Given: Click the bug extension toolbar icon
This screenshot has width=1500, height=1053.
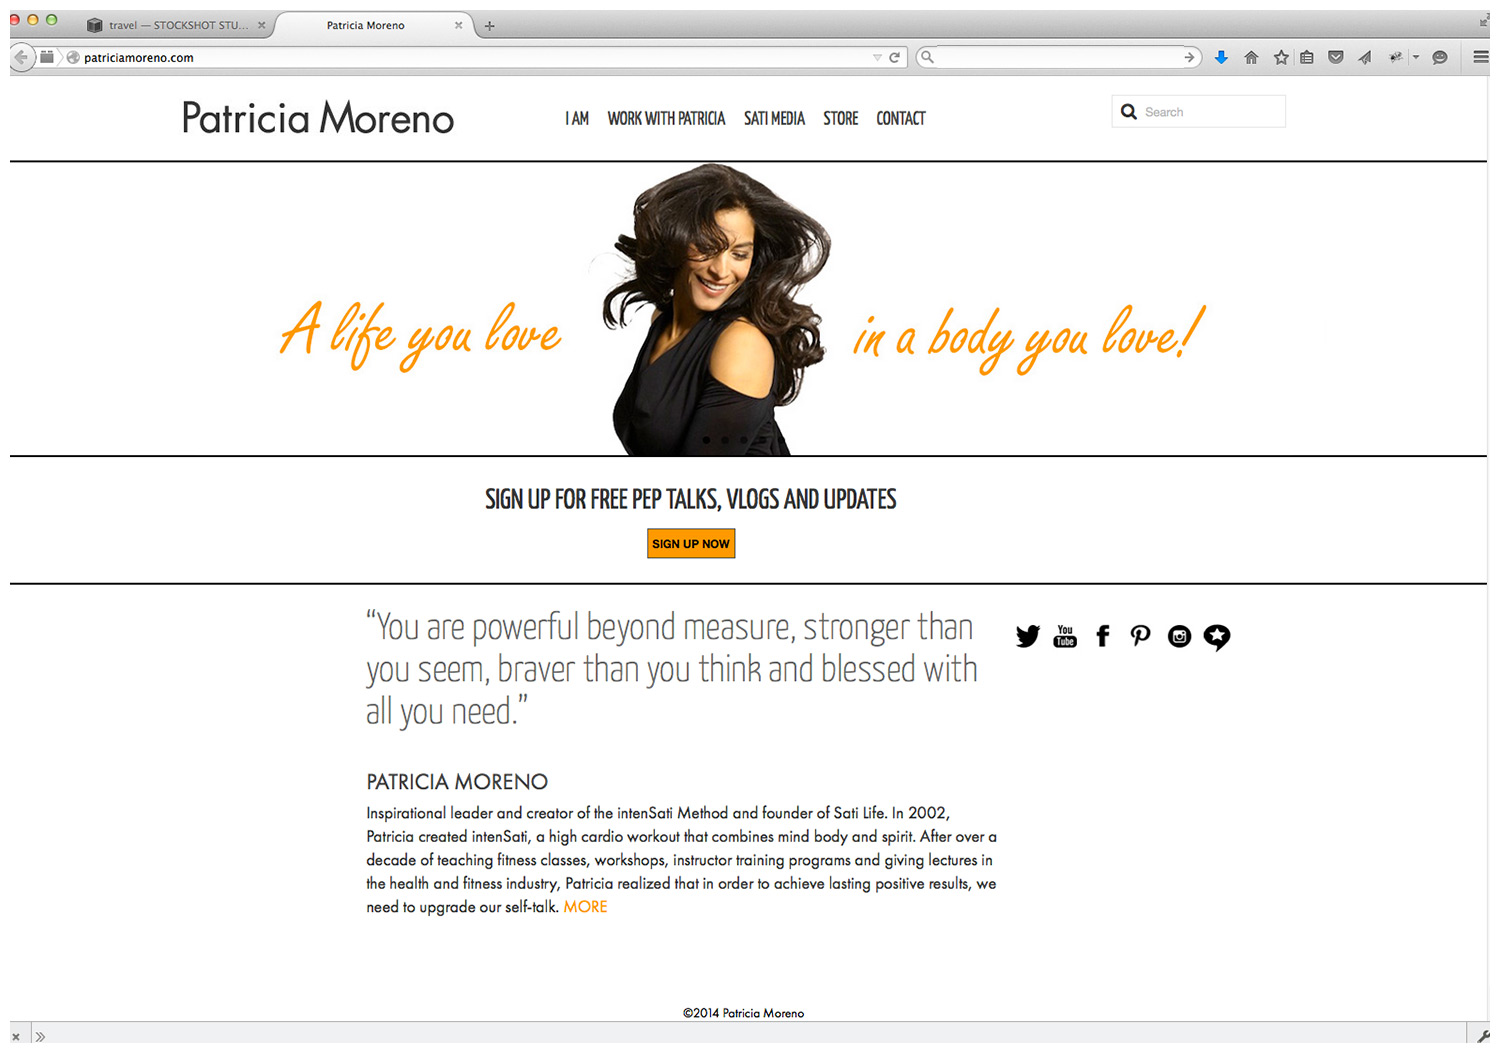Looking at the screenshot, I should pyautogui.click(x=1395, y=57).
